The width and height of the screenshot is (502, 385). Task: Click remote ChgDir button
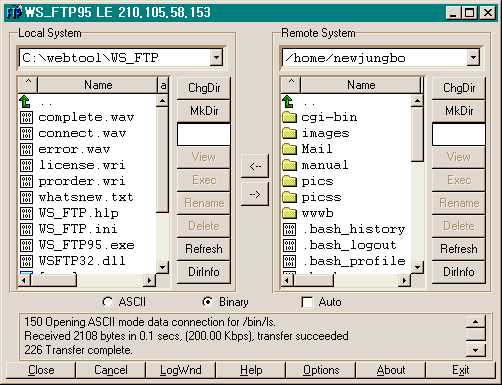[459, 88]
